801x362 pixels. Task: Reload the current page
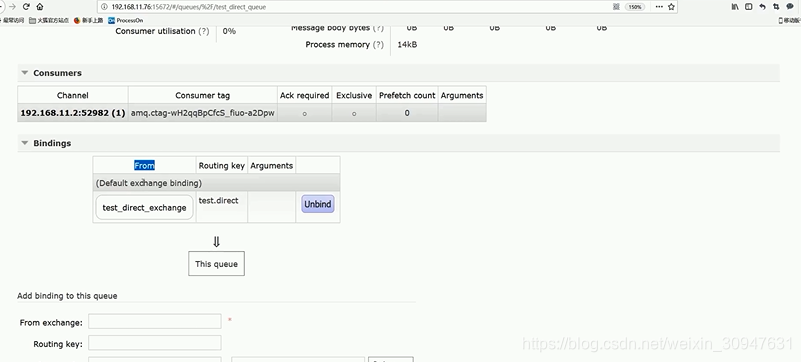click(x=26, y=7)
